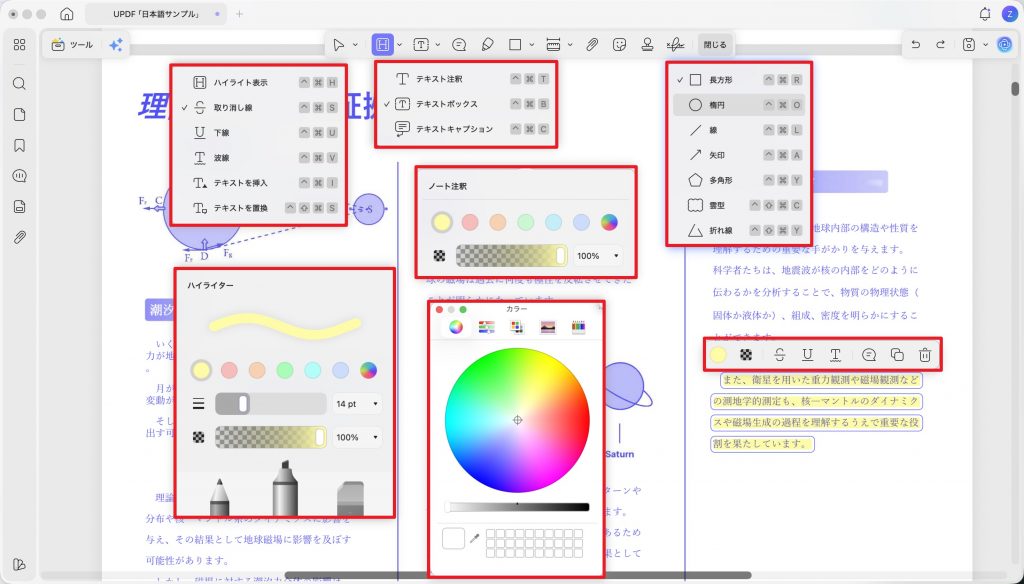Screen dimensions: 1024x584
Task: Choose the text box tool in toolbar
Action: (421, 44)
